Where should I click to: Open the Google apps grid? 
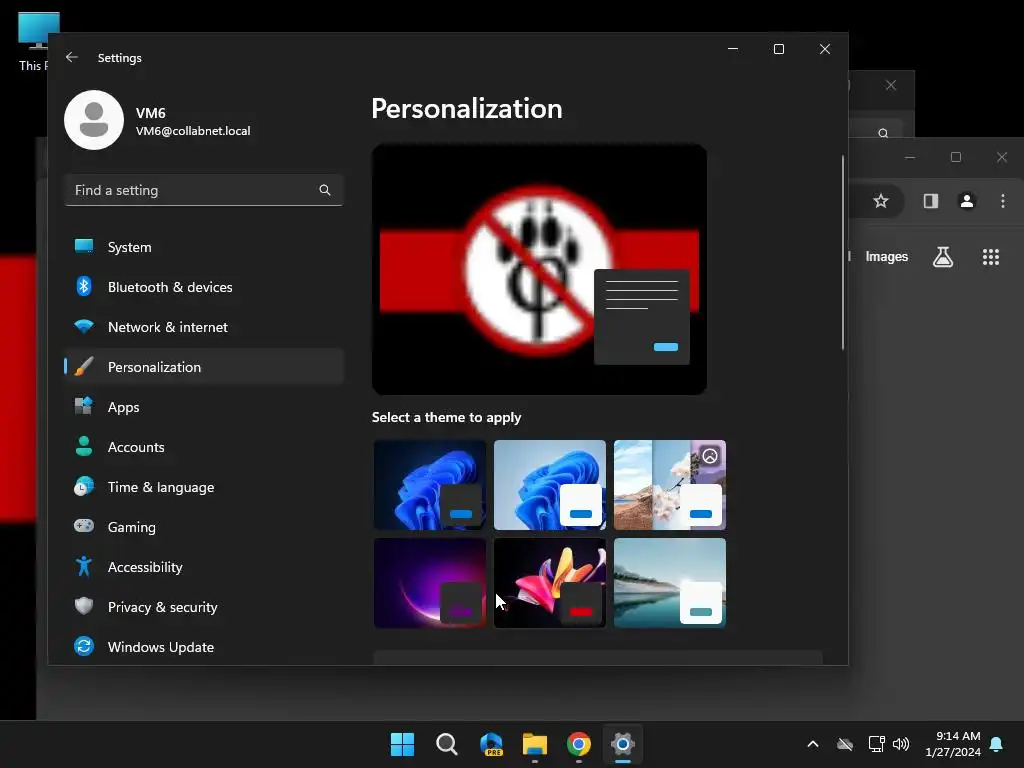click(991, 257)
